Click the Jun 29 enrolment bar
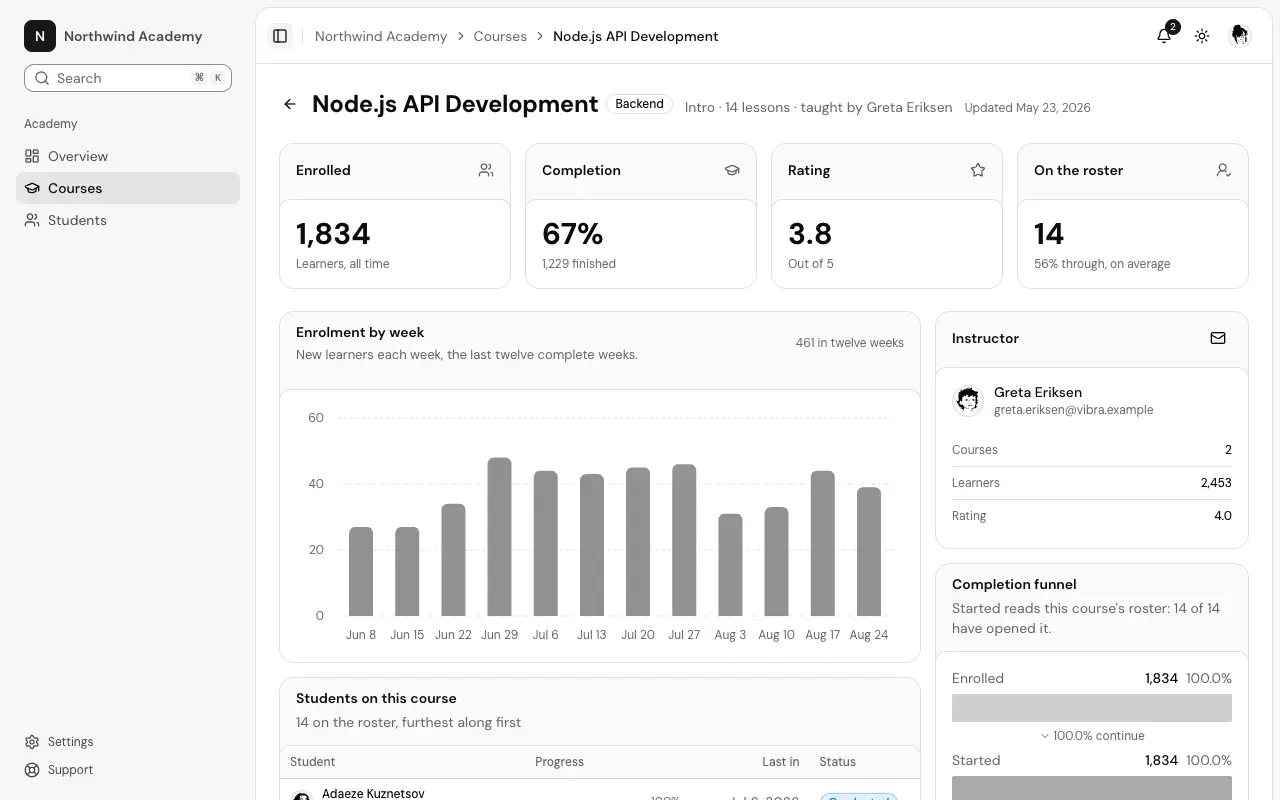 tap(499, 537)
